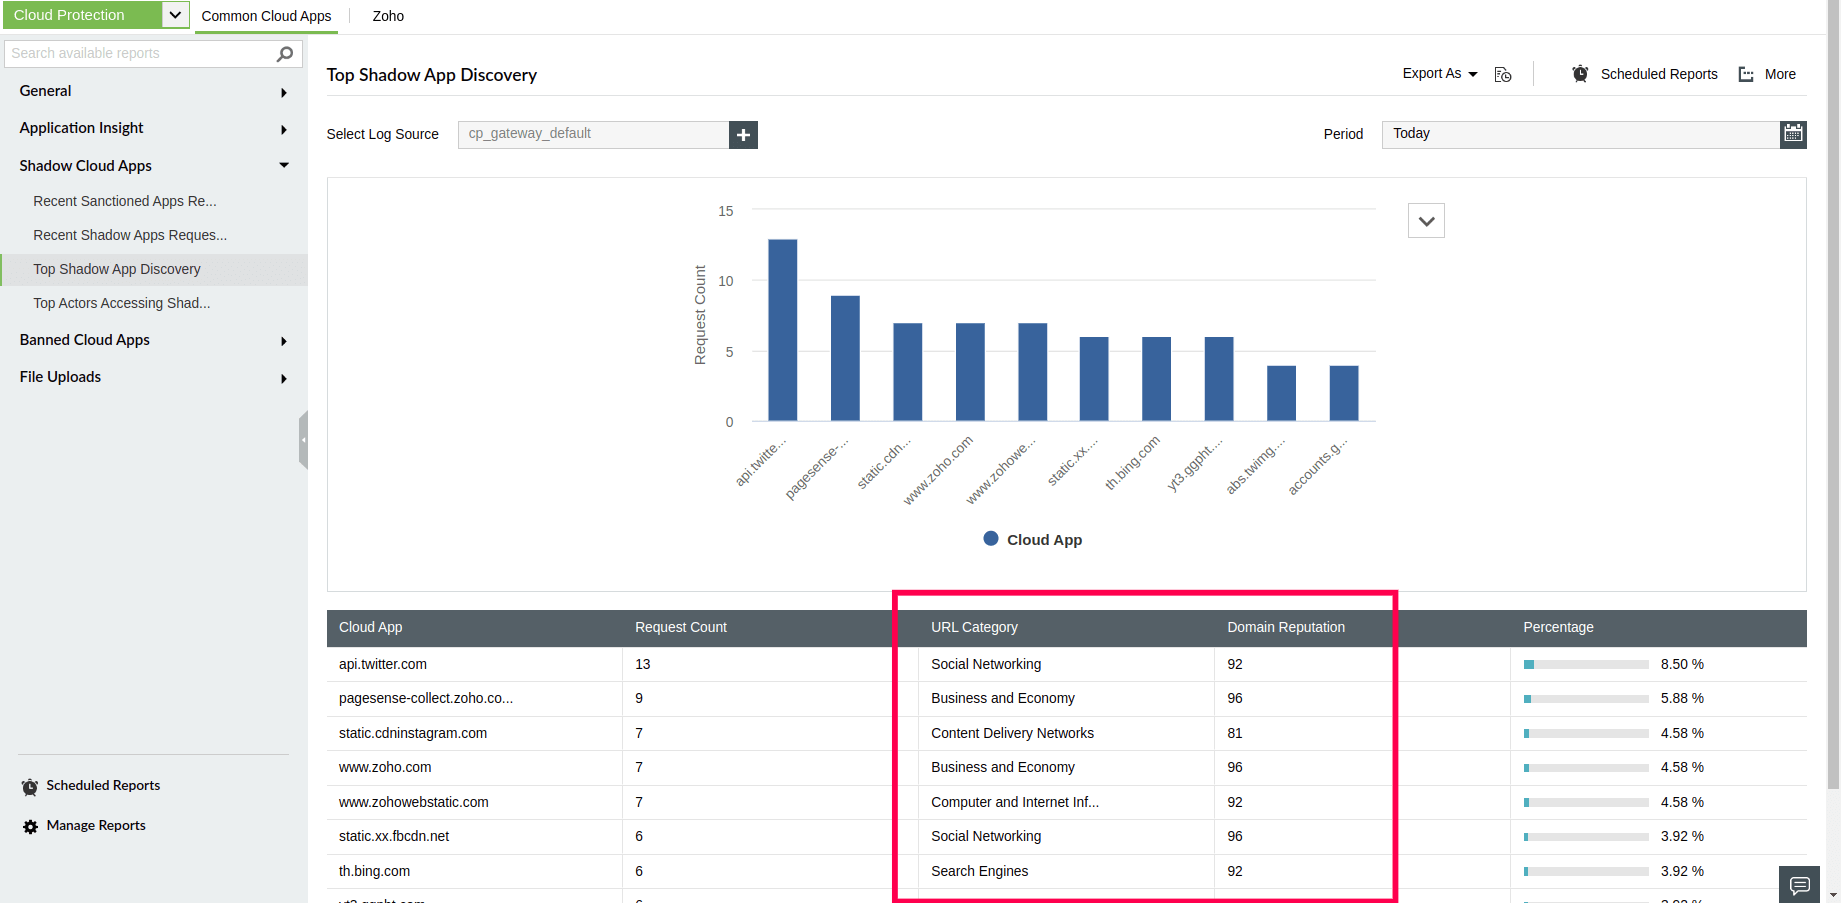Collapse the Shadow Cloud Apps section
The height and width of the screenshot is (903, 1841).
pyautogui.click(x=284, y=165)
